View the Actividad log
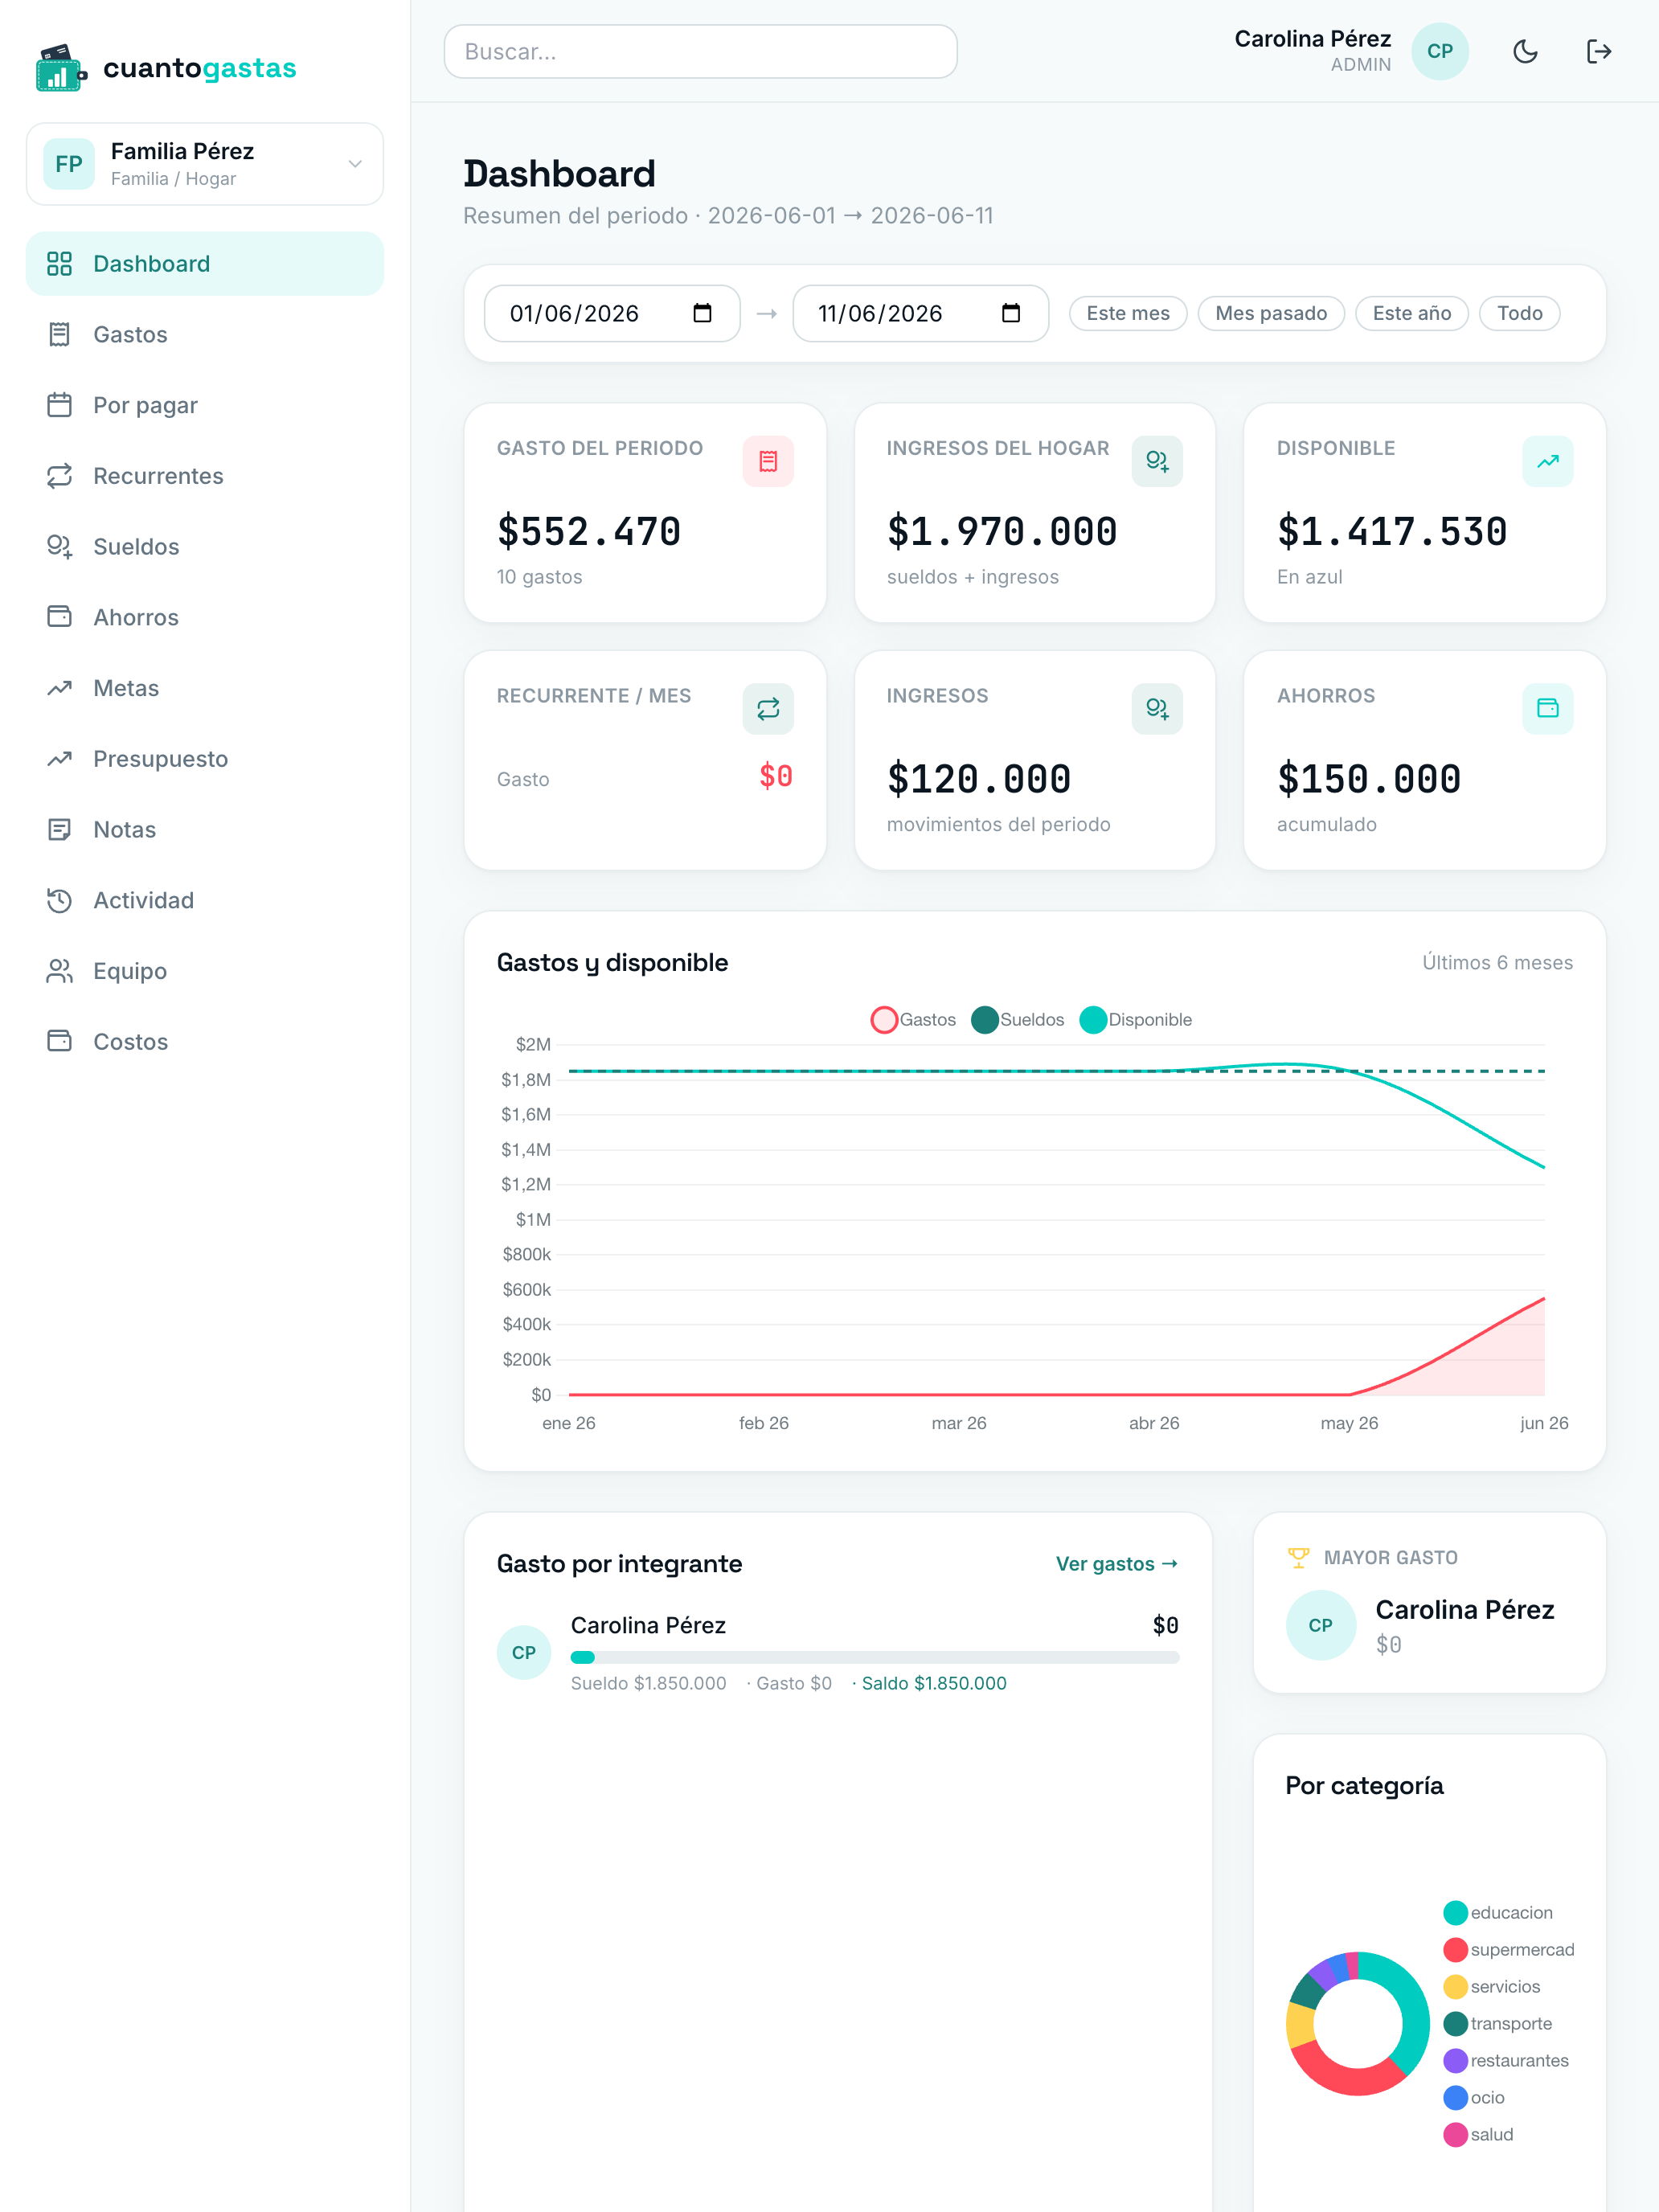1659x2212 pixels. pyautogui.click(x=205, y=900)
